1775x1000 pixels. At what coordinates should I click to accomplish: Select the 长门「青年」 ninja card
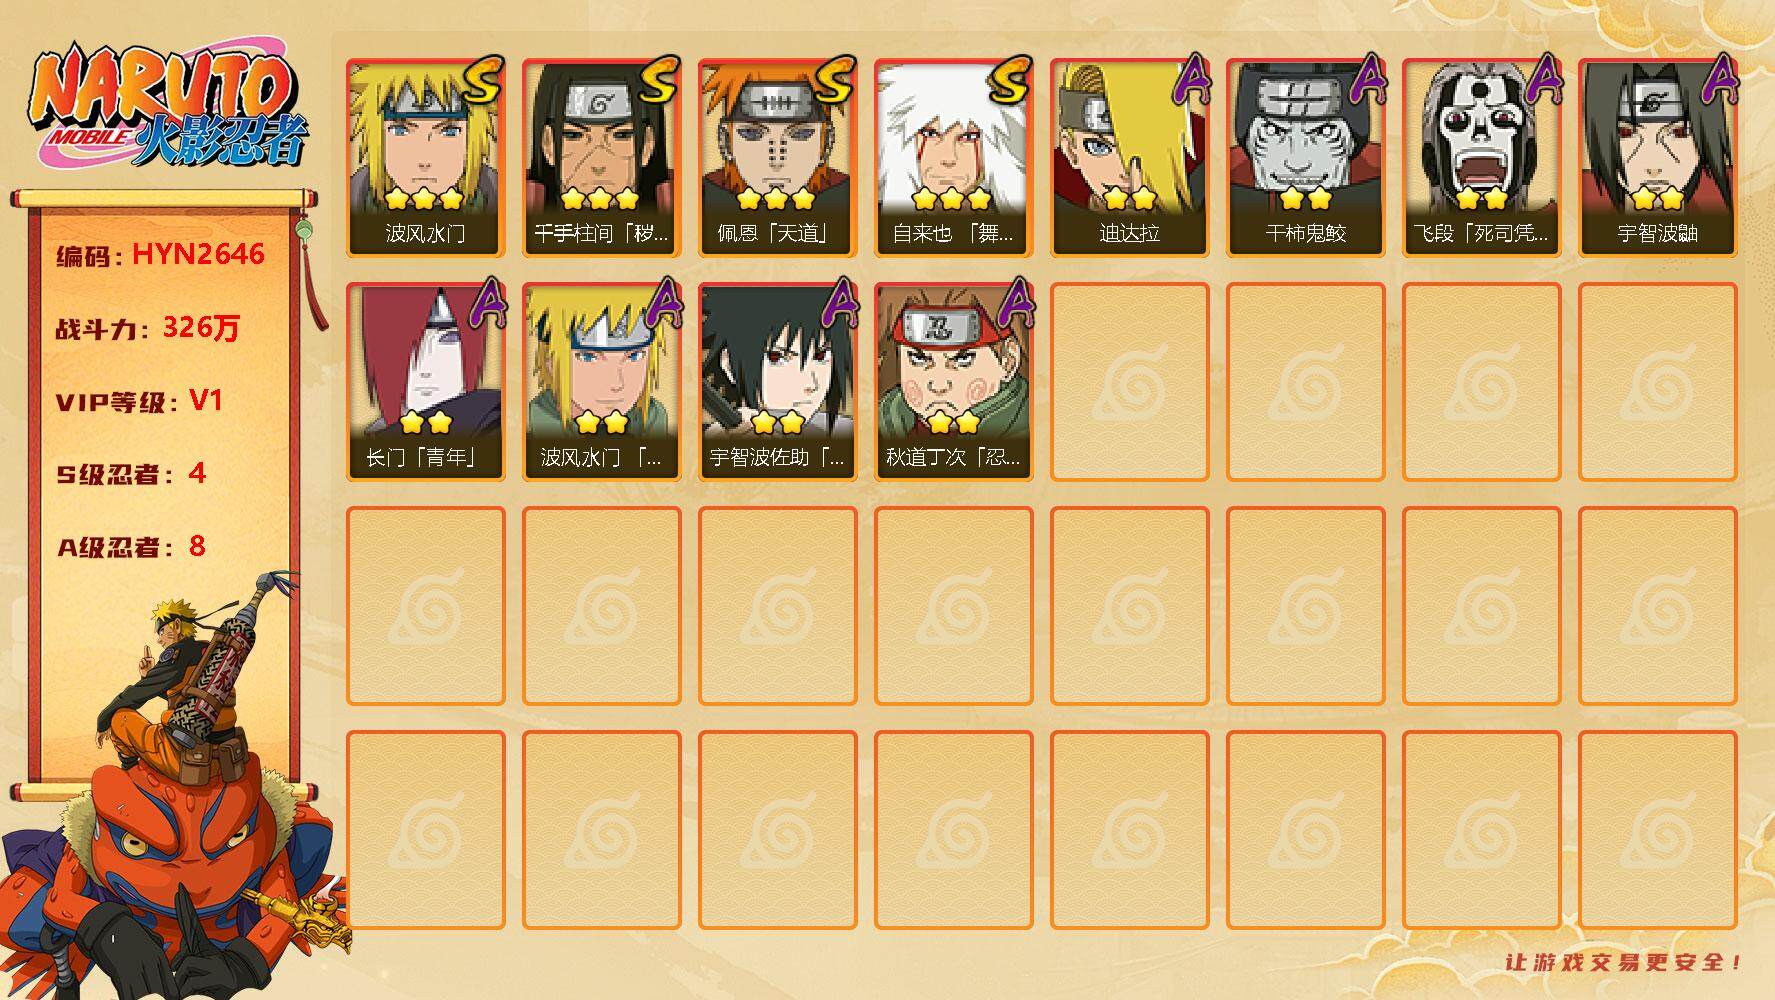coord(425,382)
